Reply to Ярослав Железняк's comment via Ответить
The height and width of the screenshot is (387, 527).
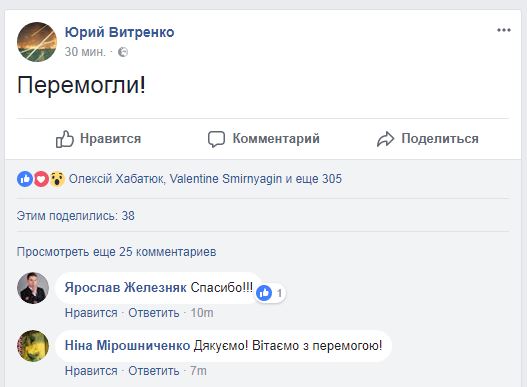(154, 313)
